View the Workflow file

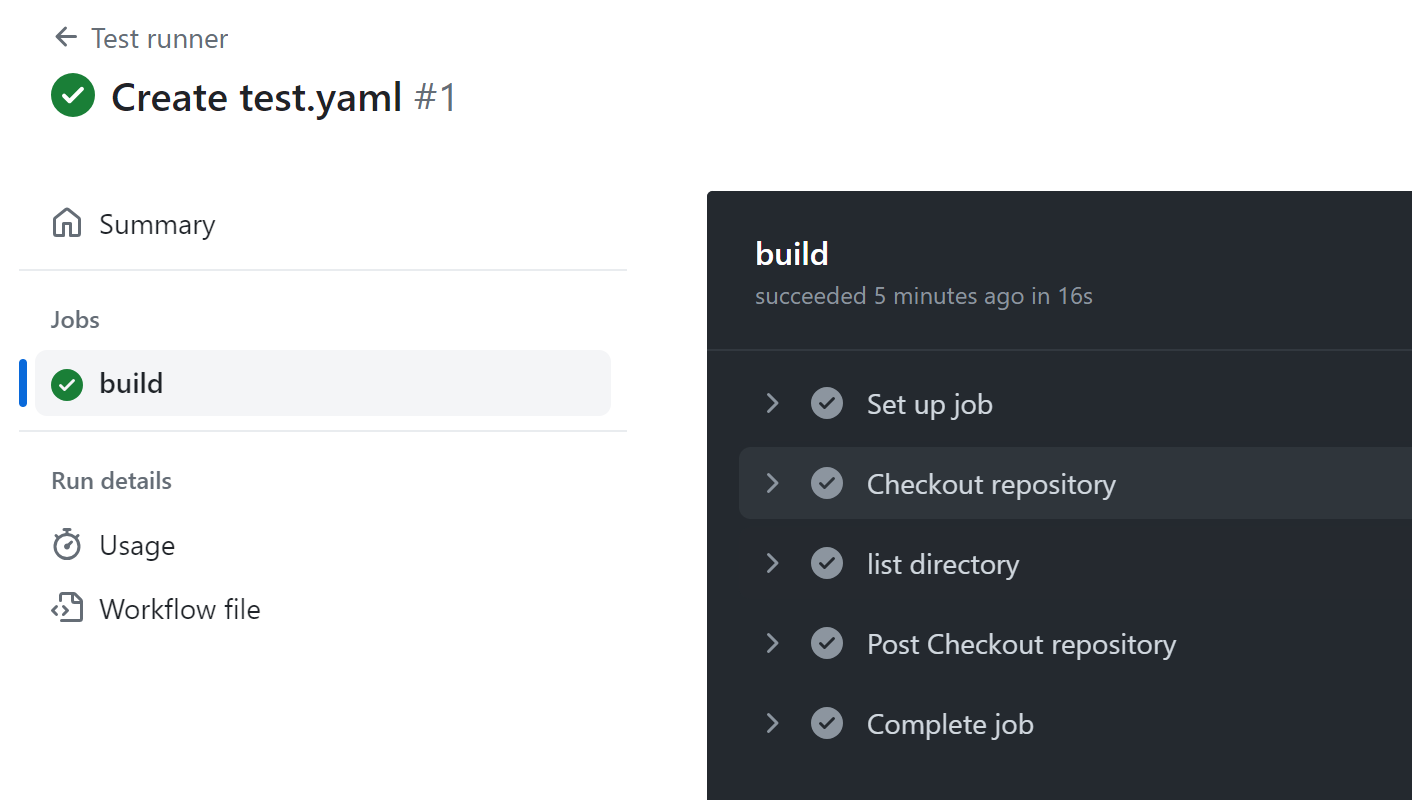tap(180, 610)
